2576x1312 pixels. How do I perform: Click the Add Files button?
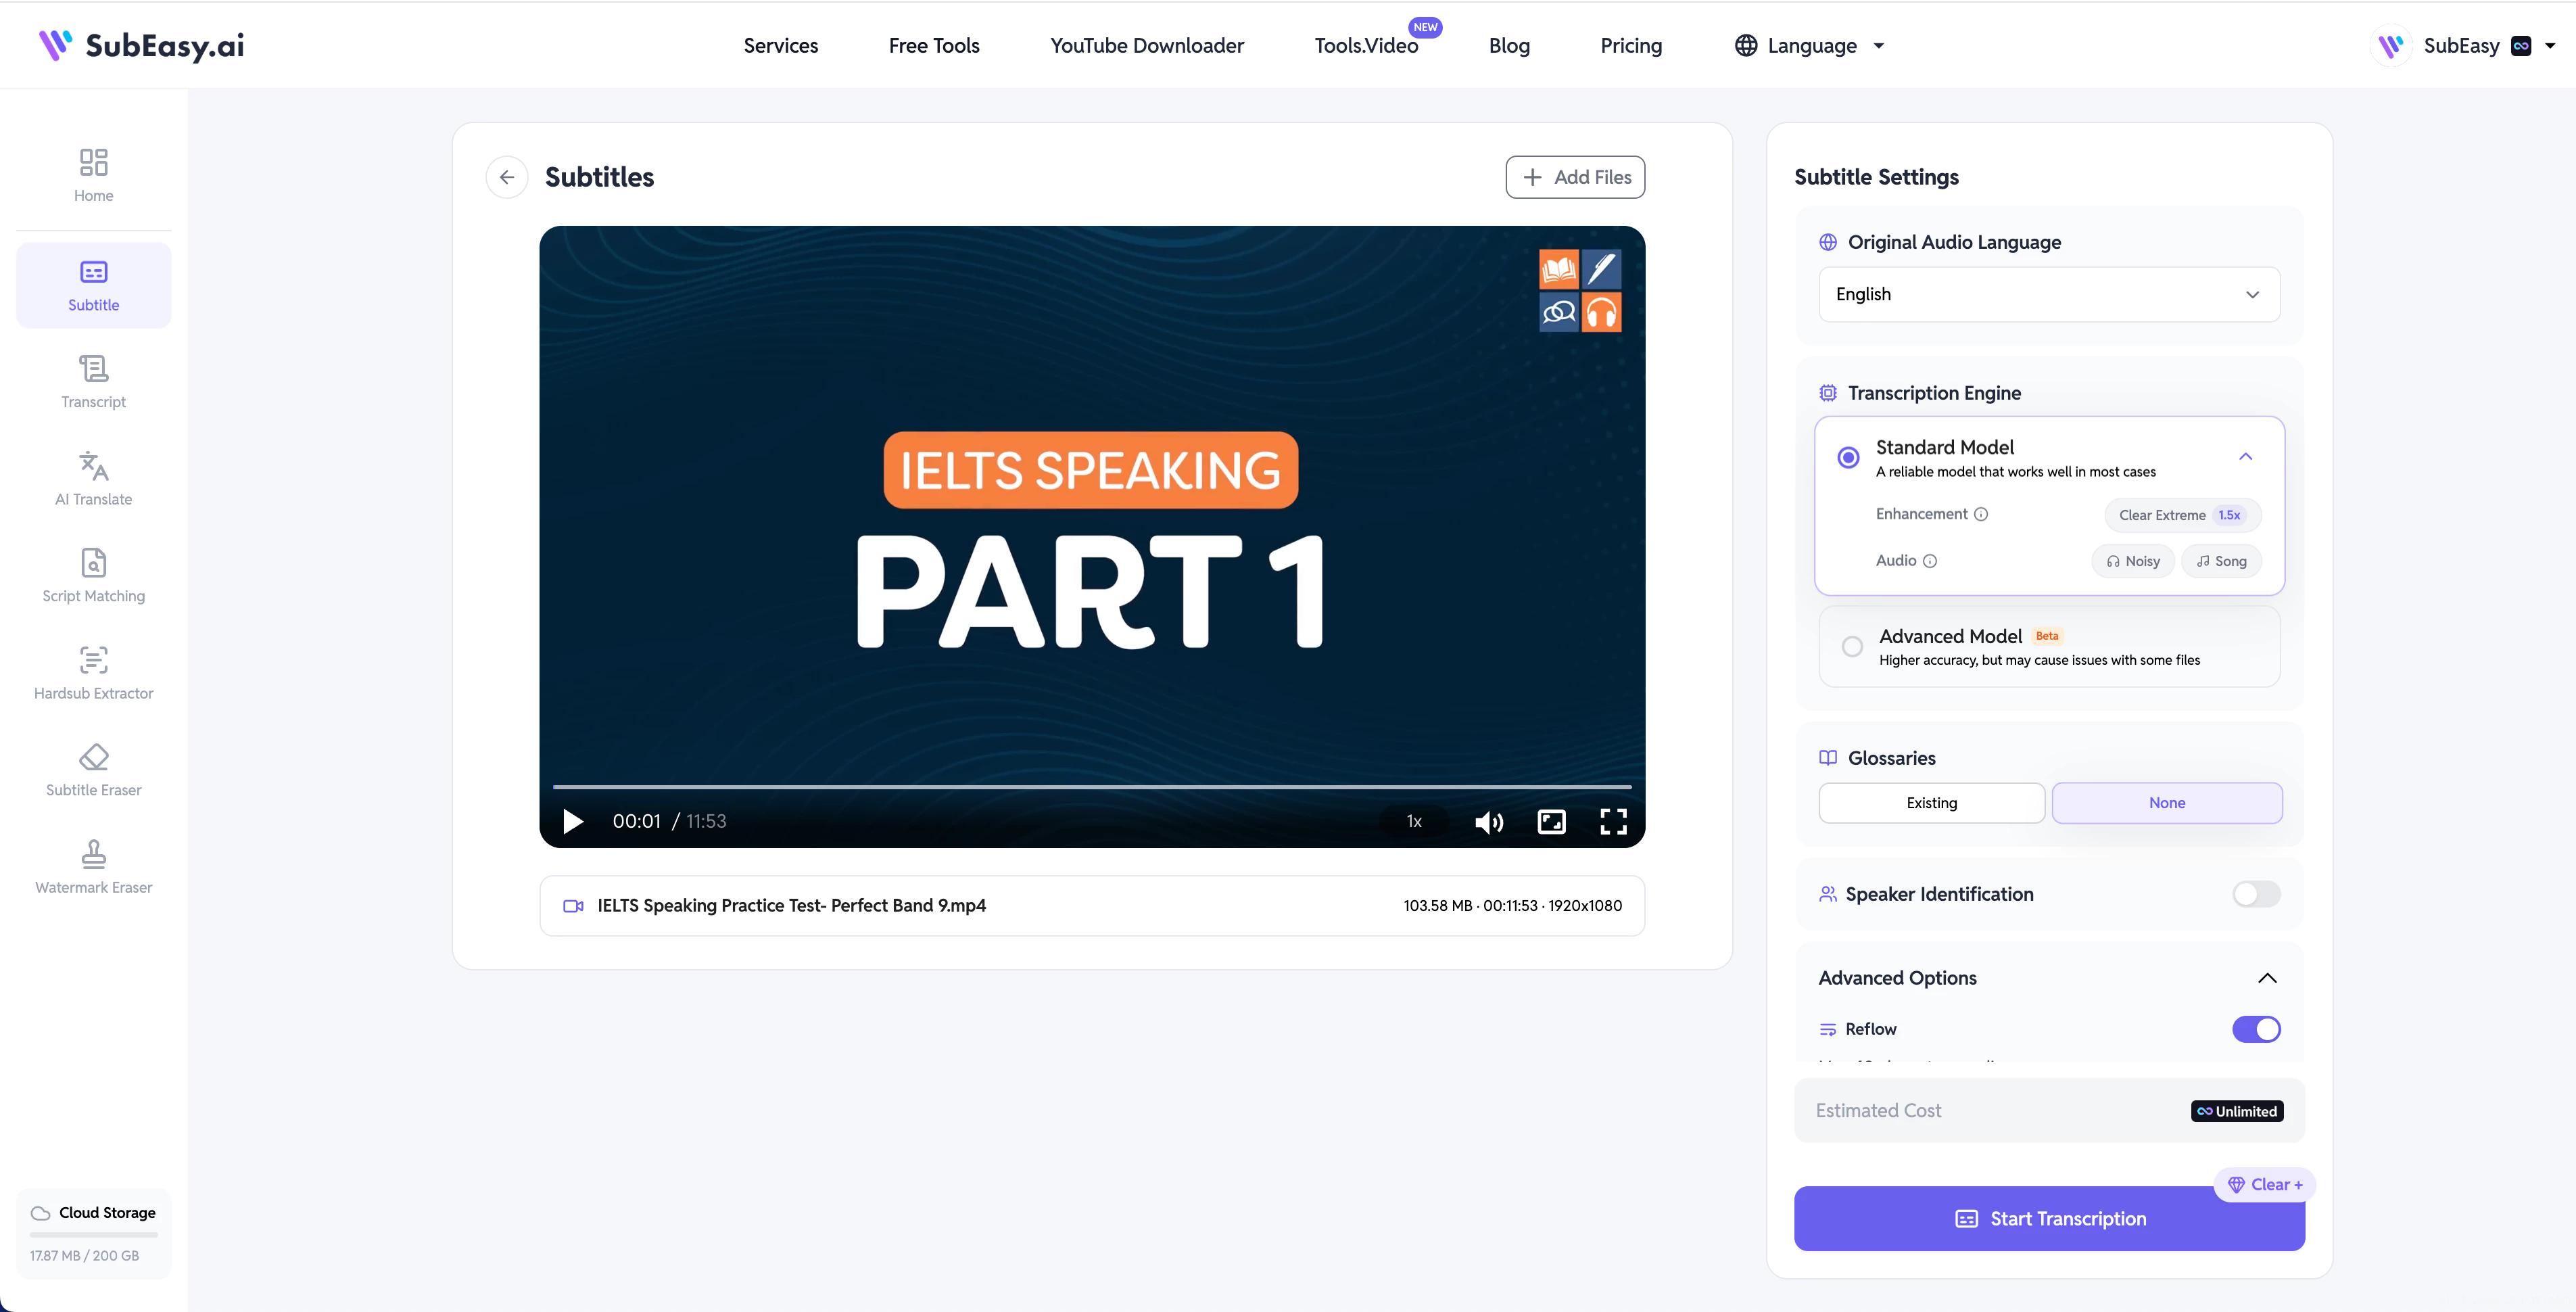[1575, 177]
